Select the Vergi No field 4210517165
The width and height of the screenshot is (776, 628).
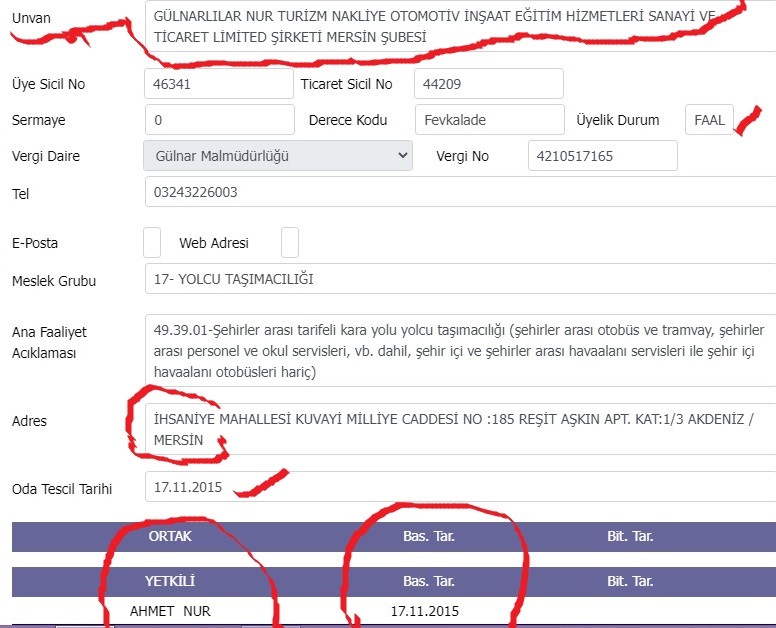(602, 155)
